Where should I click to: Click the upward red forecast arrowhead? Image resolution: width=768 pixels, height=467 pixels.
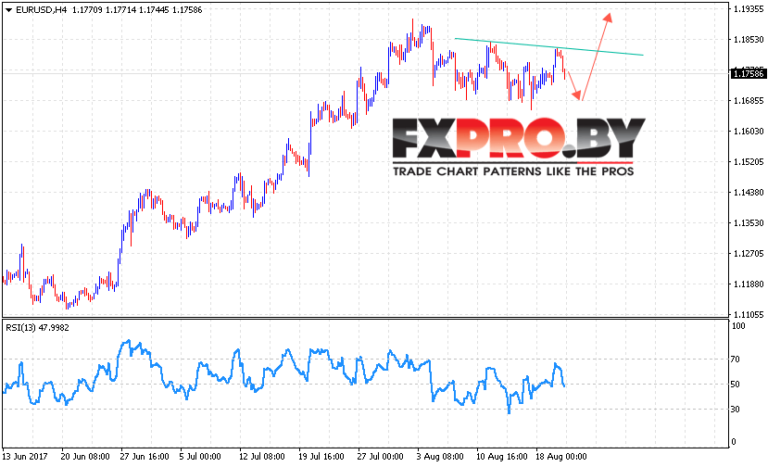[608, 17]
